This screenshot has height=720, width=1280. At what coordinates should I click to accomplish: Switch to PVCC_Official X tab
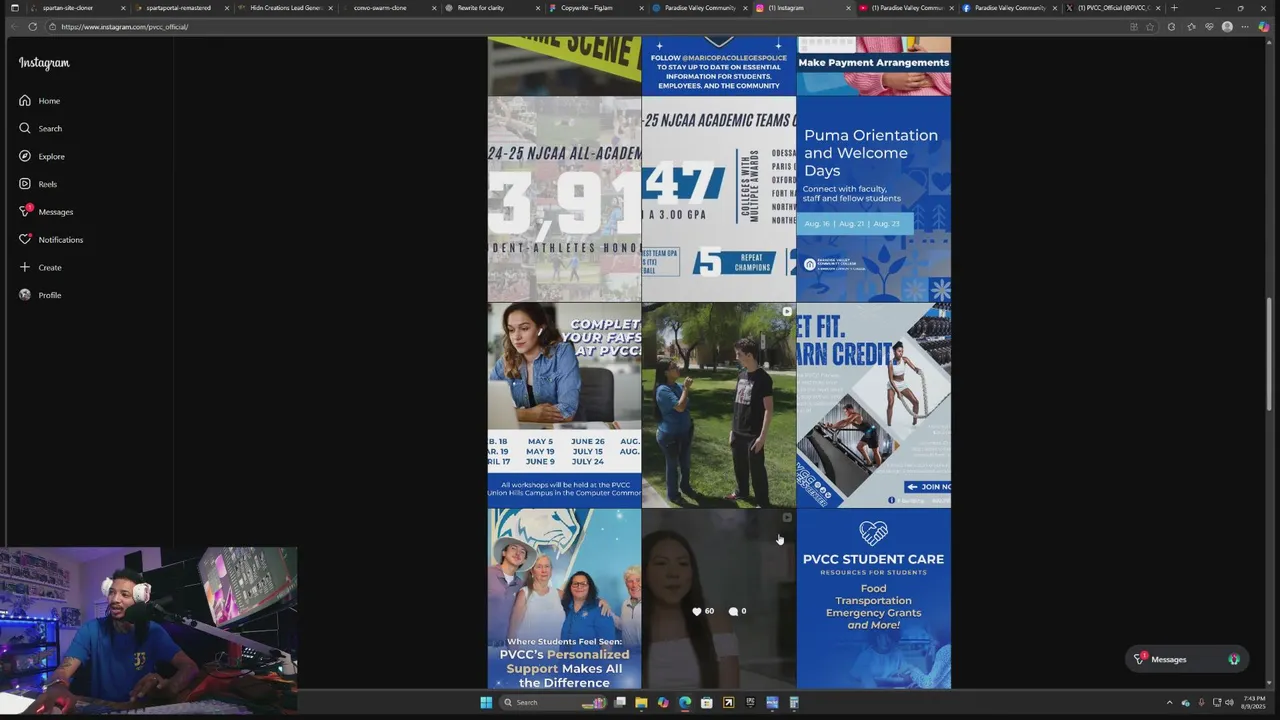pyautogui.click(x=1113, y=8)
